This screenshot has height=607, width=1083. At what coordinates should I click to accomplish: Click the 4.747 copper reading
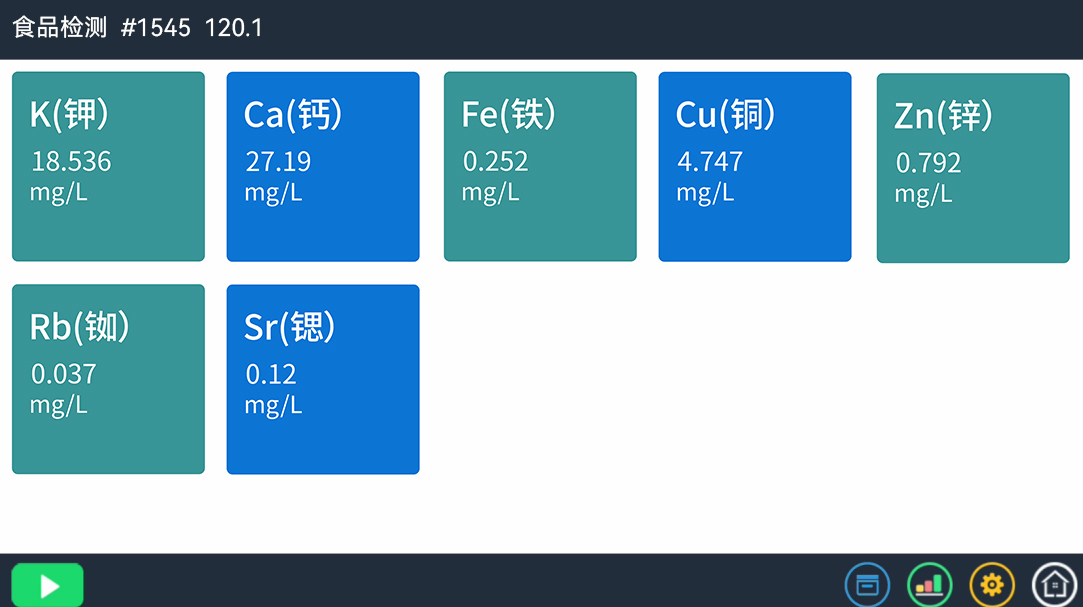[x=710, y=161]
